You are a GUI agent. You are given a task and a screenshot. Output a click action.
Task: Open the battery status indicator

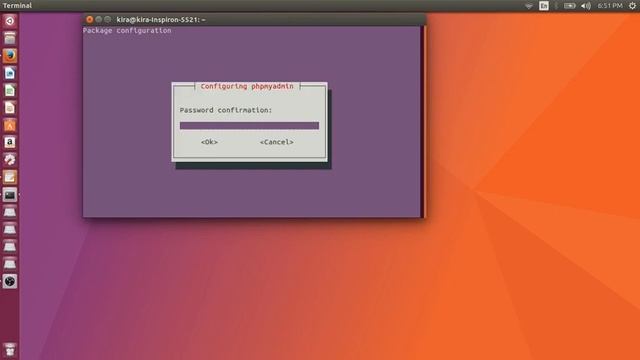coord(569,6)
